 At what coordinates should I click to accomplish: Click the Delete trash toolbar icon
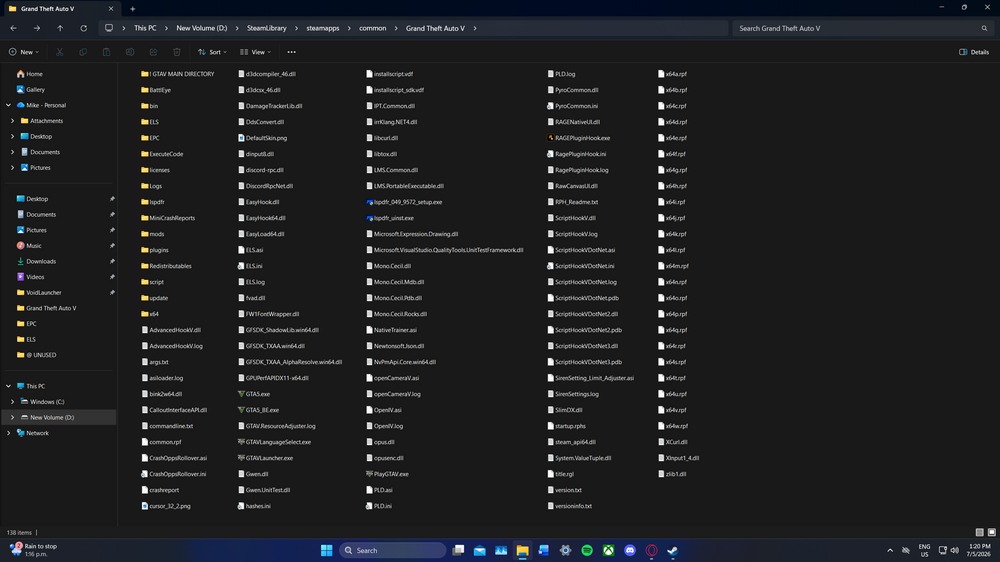tap(177, 52)
